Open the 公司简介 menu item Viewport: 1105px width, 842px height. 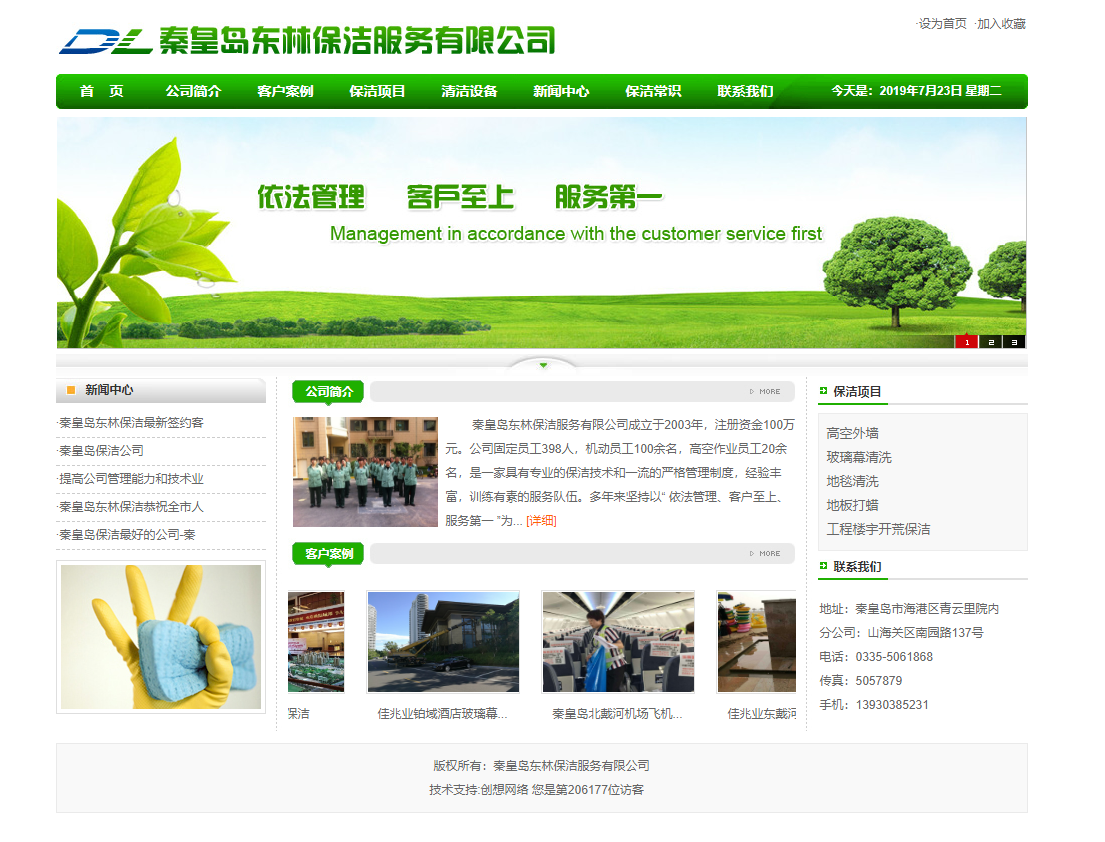click(193, 91)
